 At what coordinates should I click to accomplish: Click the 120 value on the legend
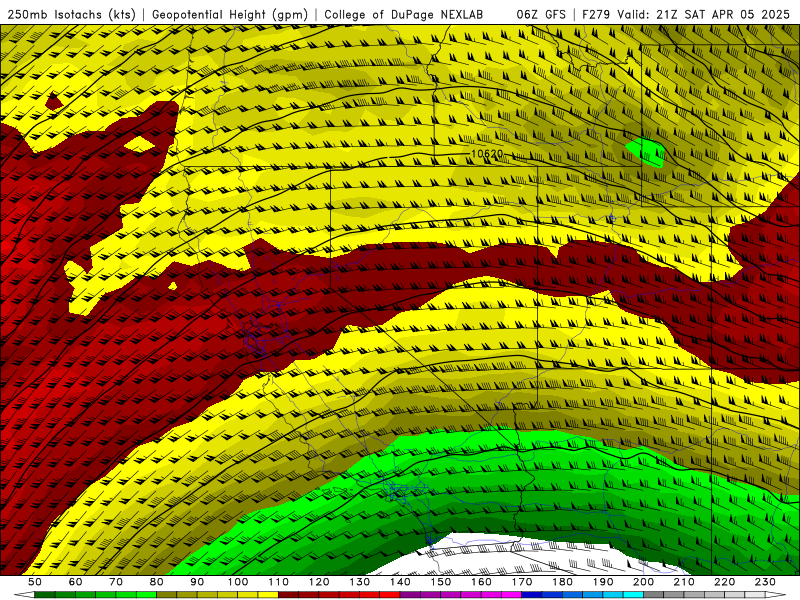pyautogui.click(x=319, y=582)
